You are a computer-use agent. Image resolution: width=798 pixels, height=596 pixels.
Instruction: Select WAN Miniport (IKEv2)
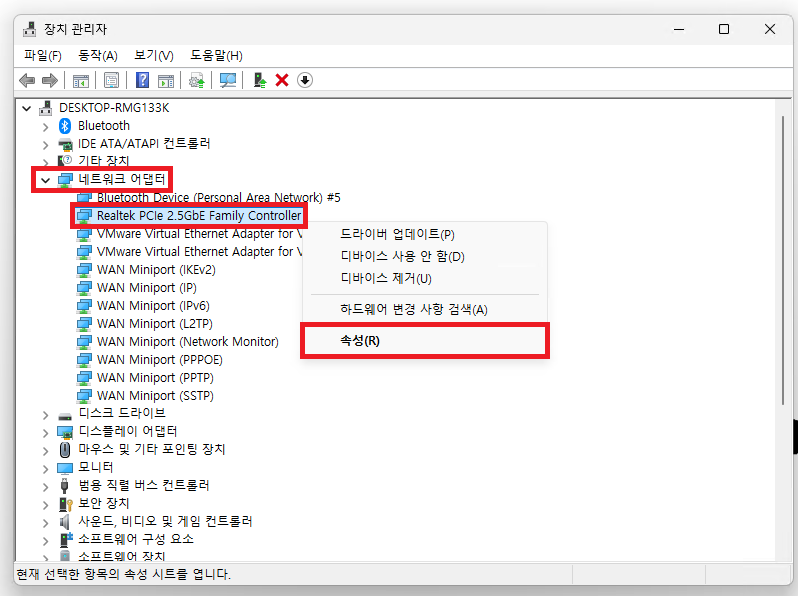156,270
